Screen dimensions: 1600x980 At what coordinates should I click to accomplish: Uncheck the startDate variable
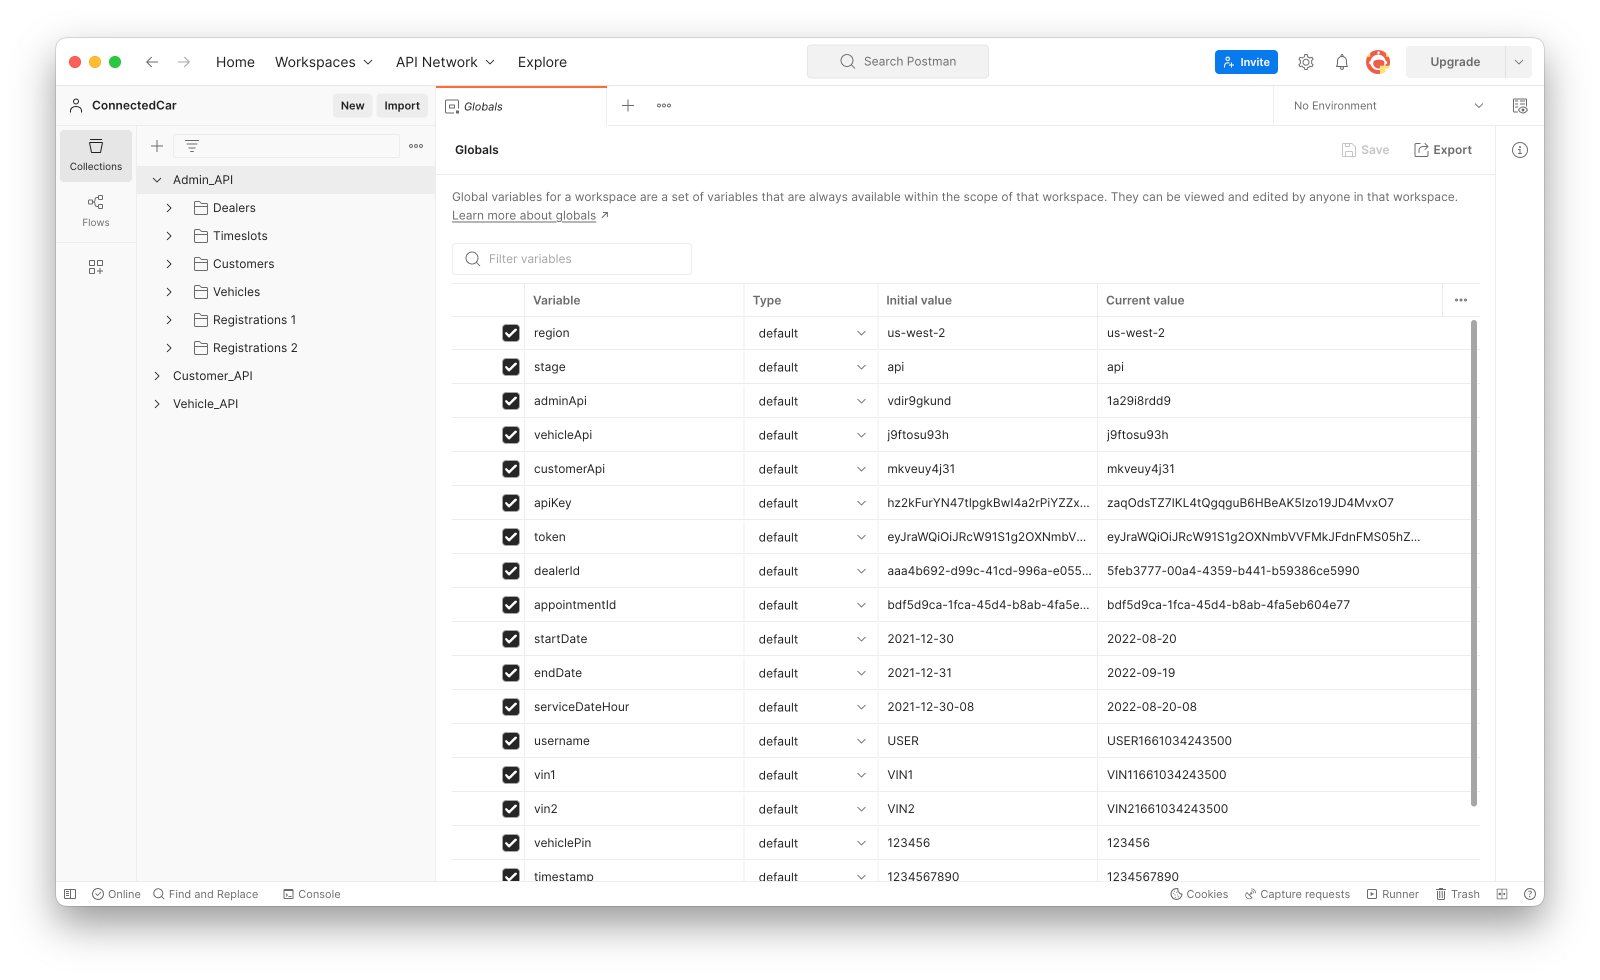pyautogui.click(x=511, y=639)
